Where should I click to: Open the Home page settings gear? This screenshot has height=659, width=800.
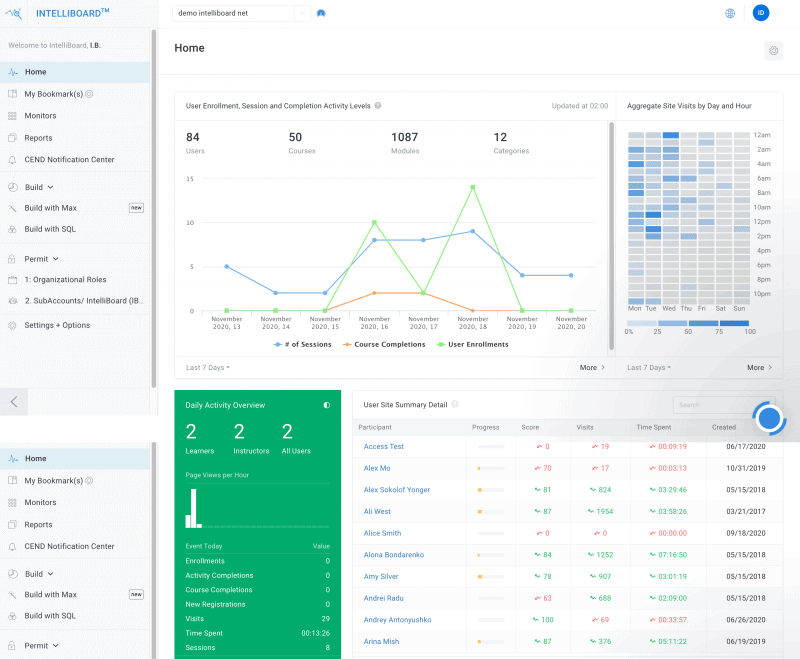[x=773, y=50]
